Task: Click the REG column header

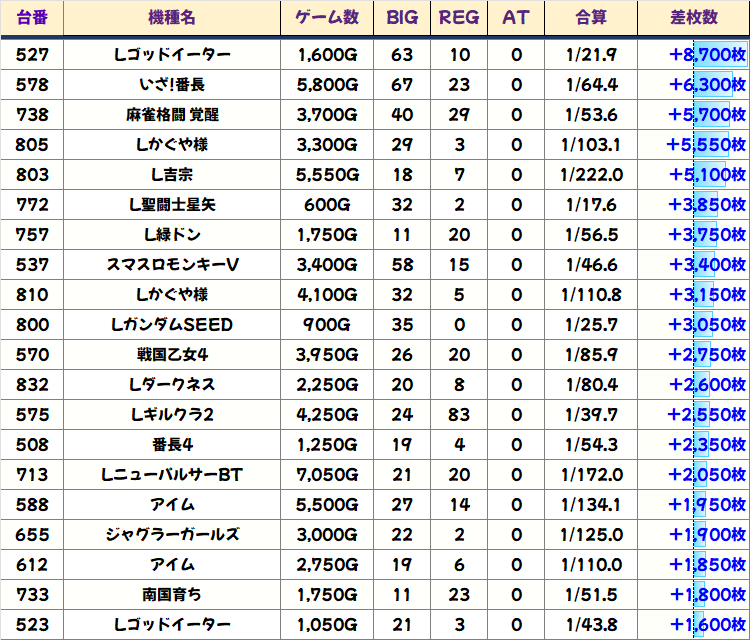Action: (459, 18)
